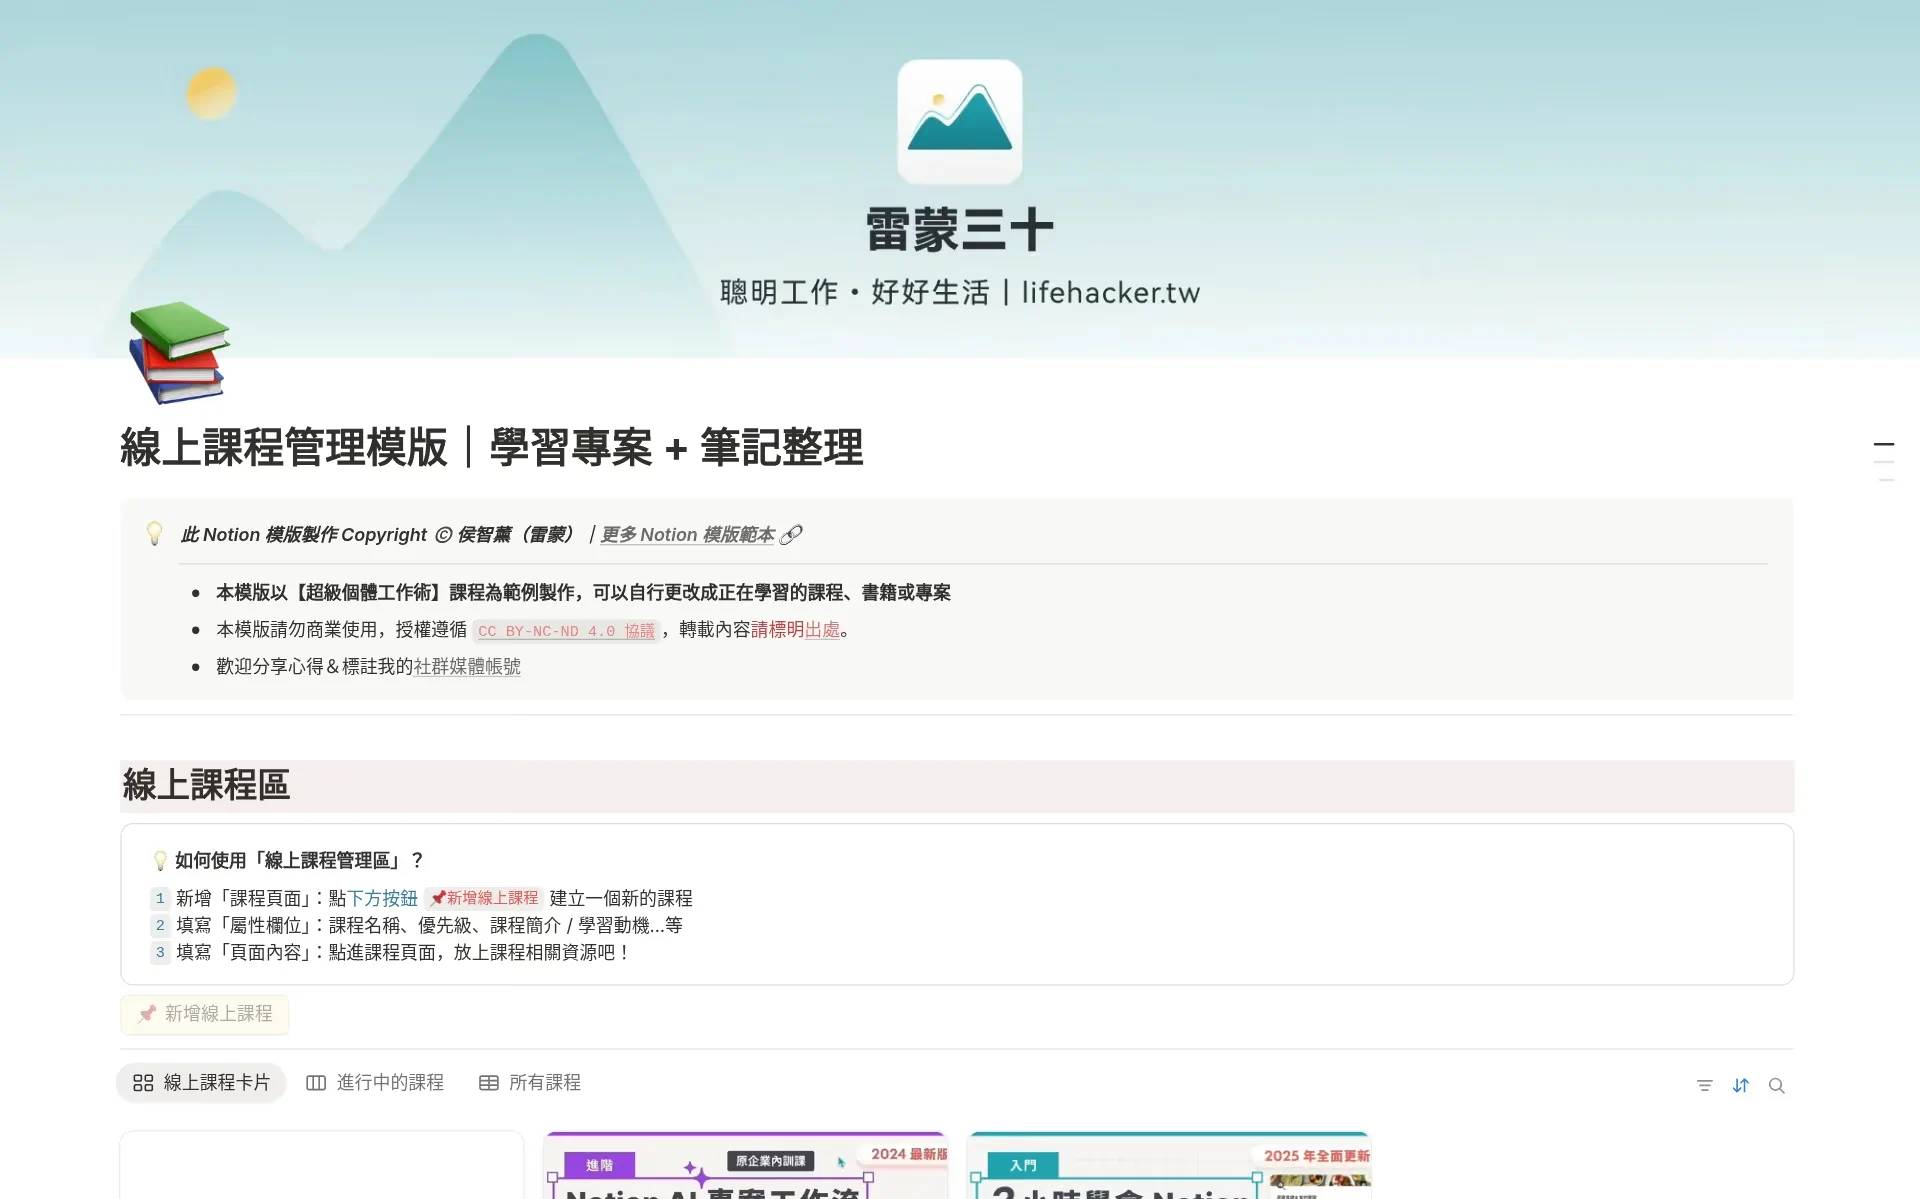
Task: Click the lightbulb icon in copyright callout
Action: pos(154,533)
